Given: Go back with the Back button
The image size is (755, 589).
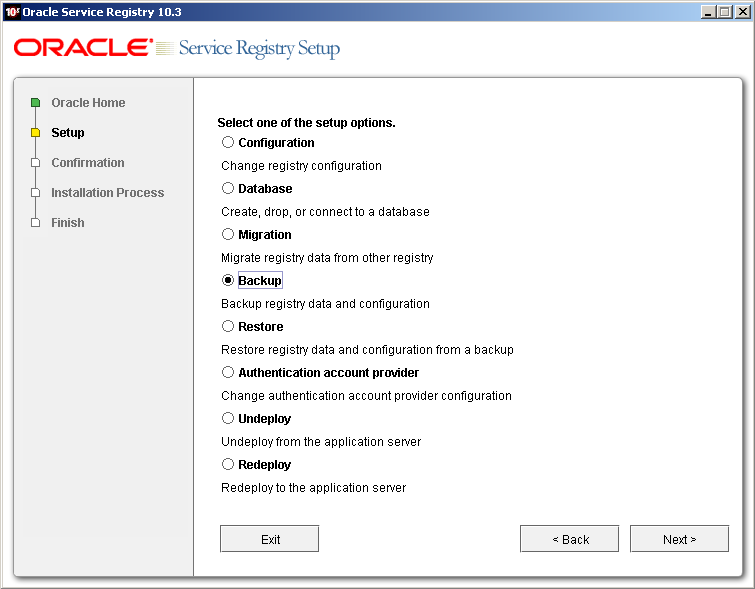Looking at the screenshot, I should [x=570, y=539].
